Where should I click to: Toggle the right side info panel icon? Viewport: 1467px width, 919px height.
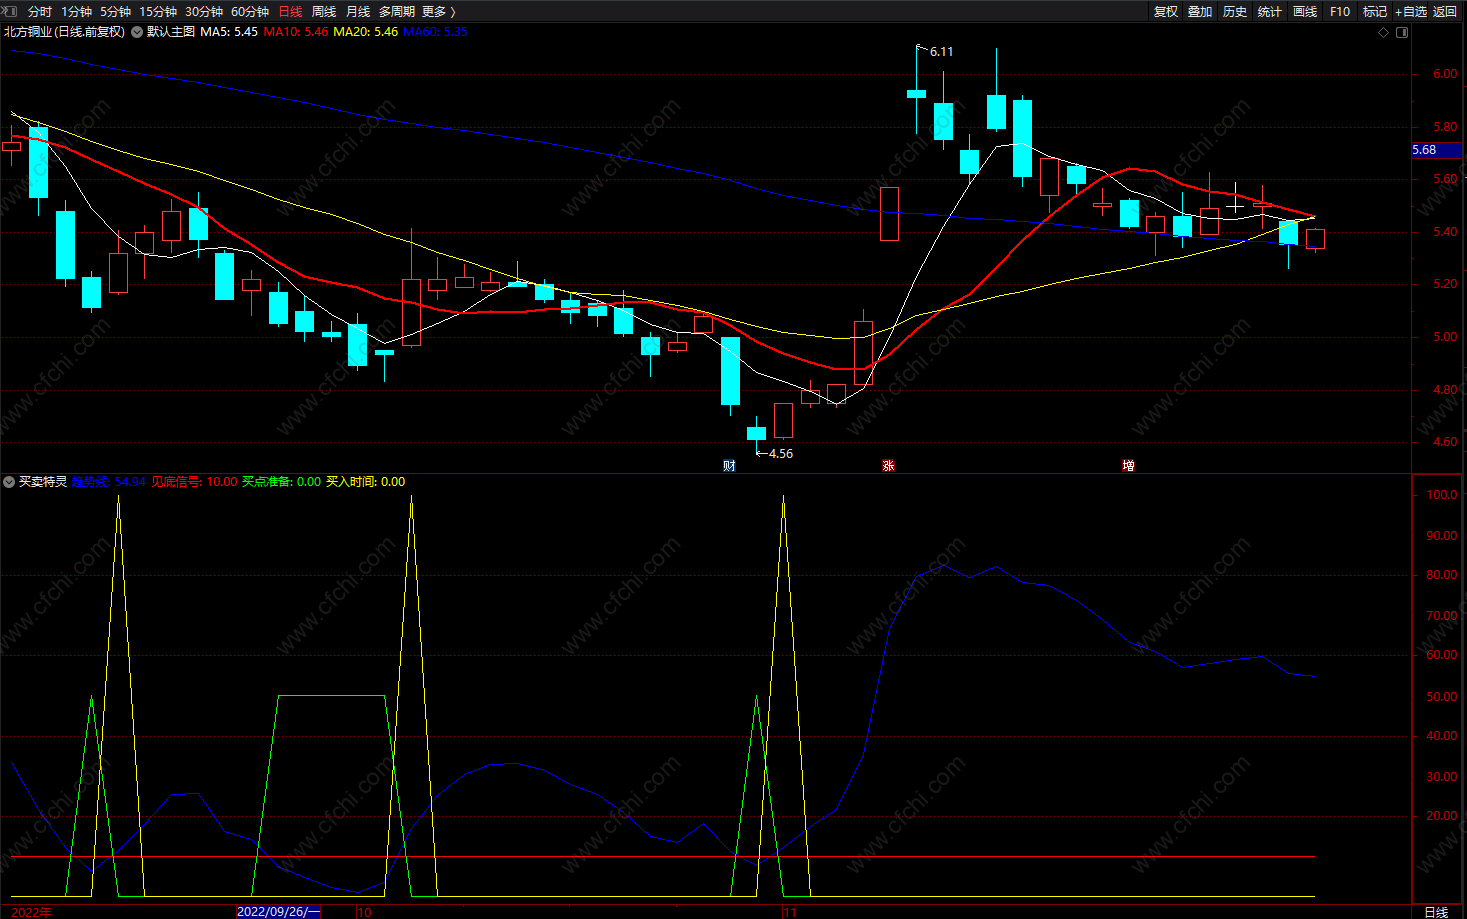(x=1402, y=32)
